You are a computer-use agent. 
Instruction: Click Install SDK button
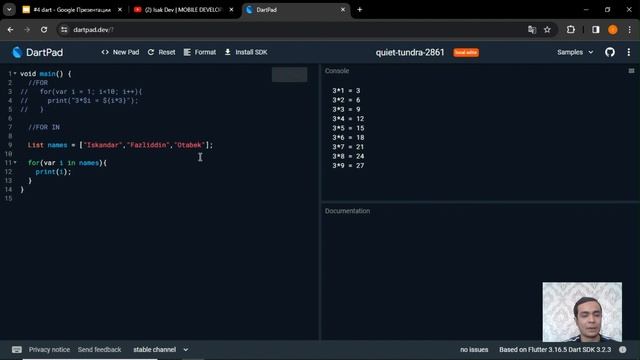pos(246,52)
